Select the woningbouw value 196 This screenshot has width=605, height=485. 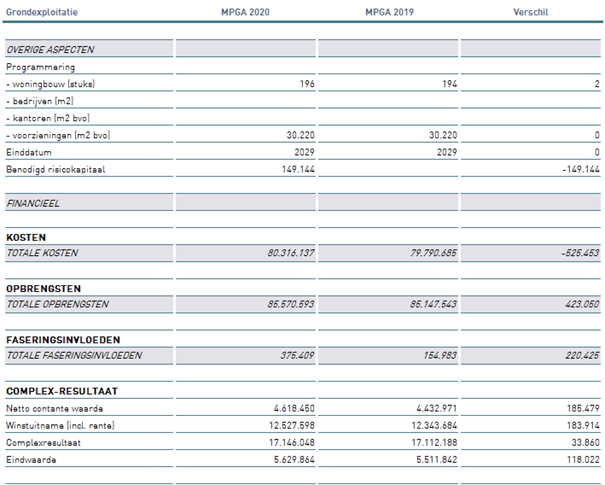[307, 84]
